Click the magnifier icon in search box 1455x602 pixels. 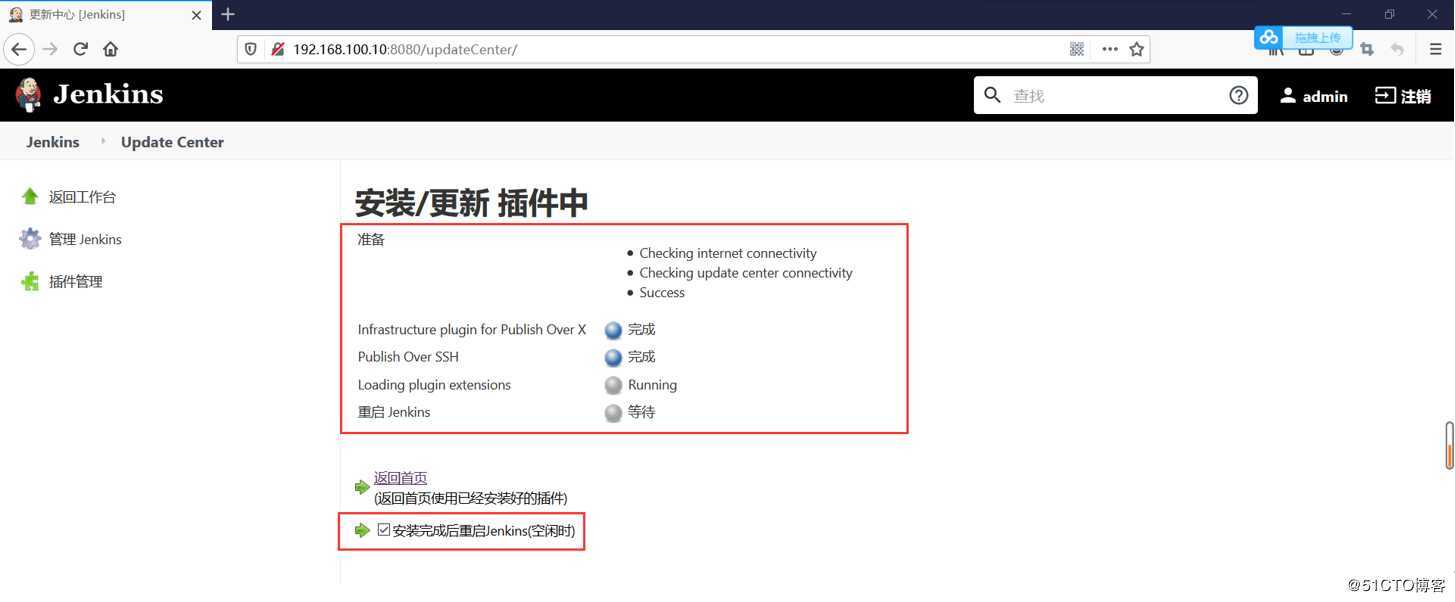pos(992,95)
